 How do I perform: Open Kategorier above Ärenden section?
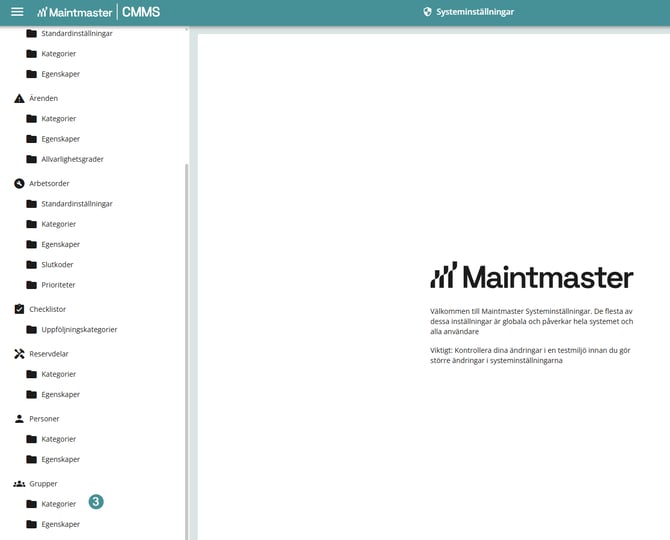[x=59, y=53]
